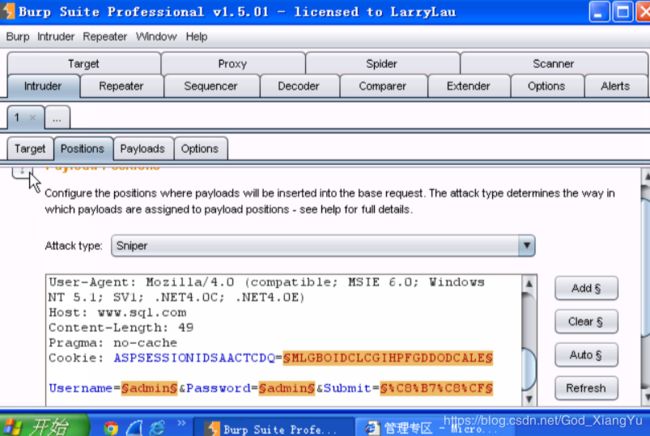Open the Window menu
The height and width of the screenshot is (436, 650).
156,37
